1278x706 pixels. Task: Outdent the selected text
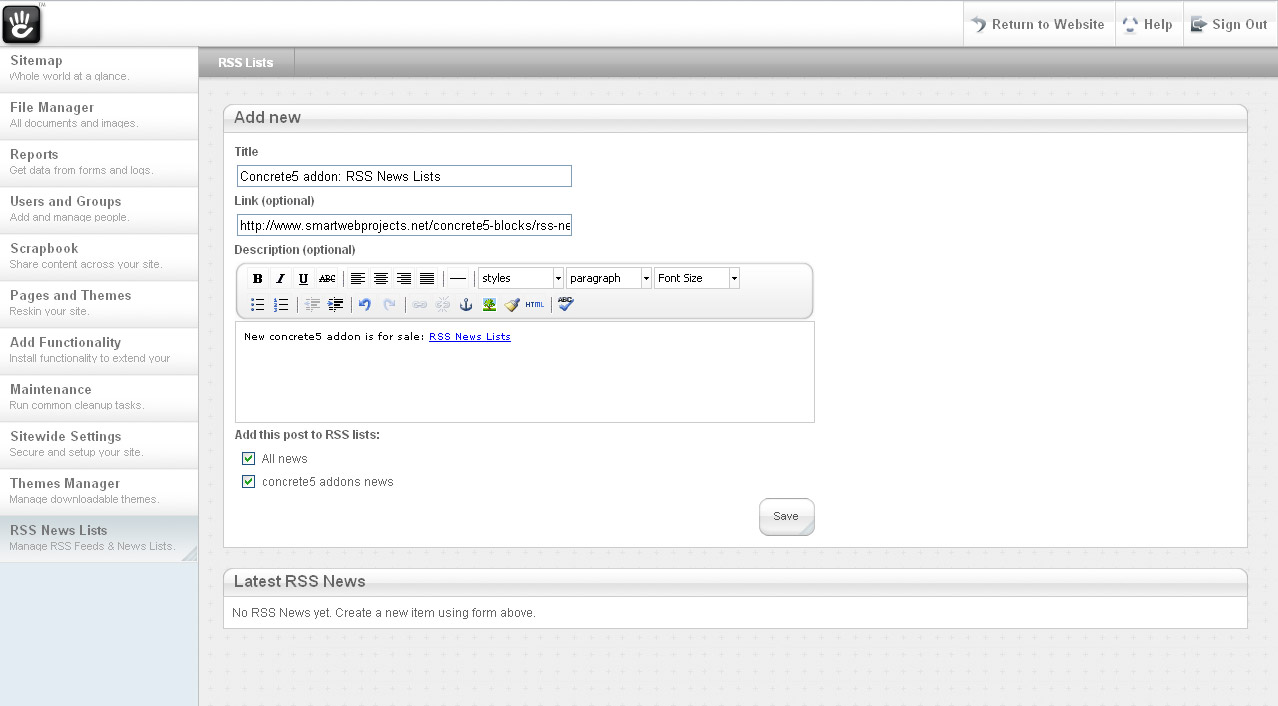point(312,305)
